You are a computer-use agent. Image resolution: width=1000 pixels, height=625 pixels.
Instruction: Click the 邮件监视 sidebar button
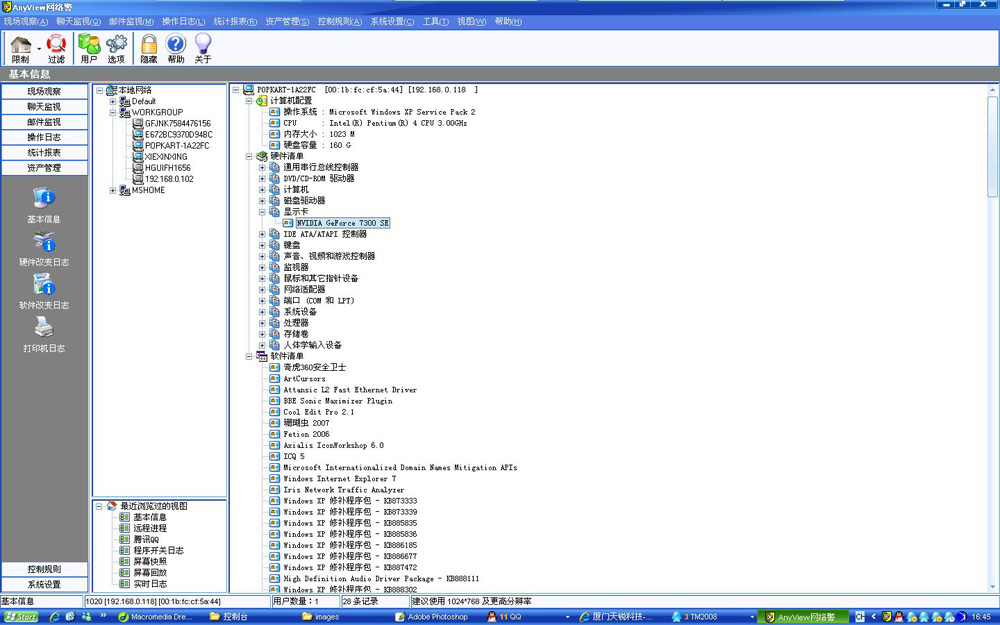[x=44, y=122]
